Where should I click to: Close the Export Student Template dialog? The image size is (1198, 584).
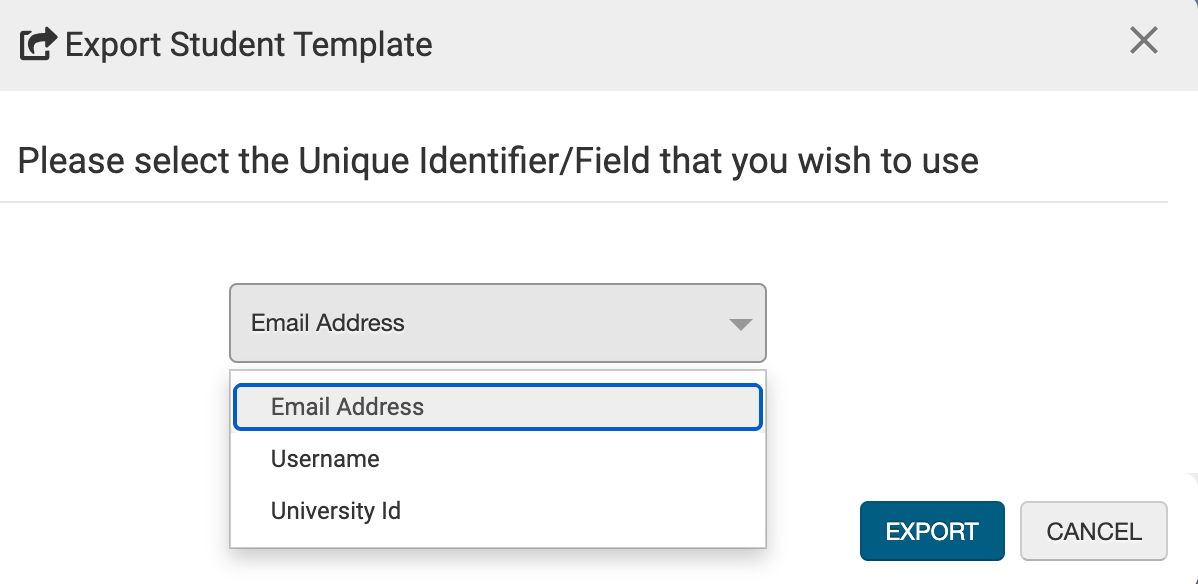1143,41
